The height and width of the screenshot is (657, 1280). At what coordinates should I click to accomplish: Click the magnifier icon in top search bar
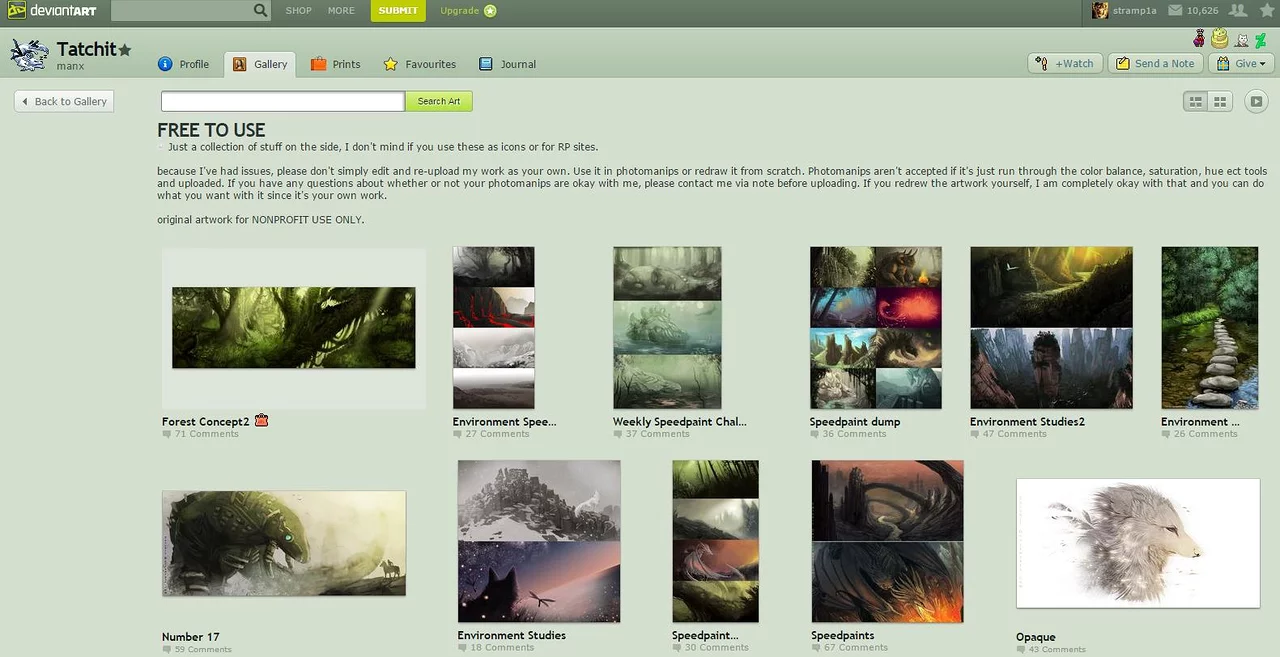pos(260,11)
